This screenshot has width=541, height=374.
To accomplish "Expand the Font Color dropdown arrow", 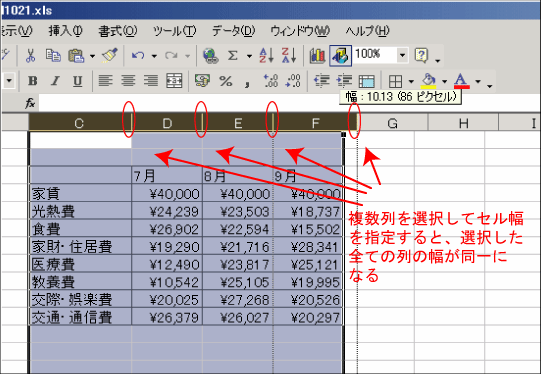I will click(x=478, y=81).
